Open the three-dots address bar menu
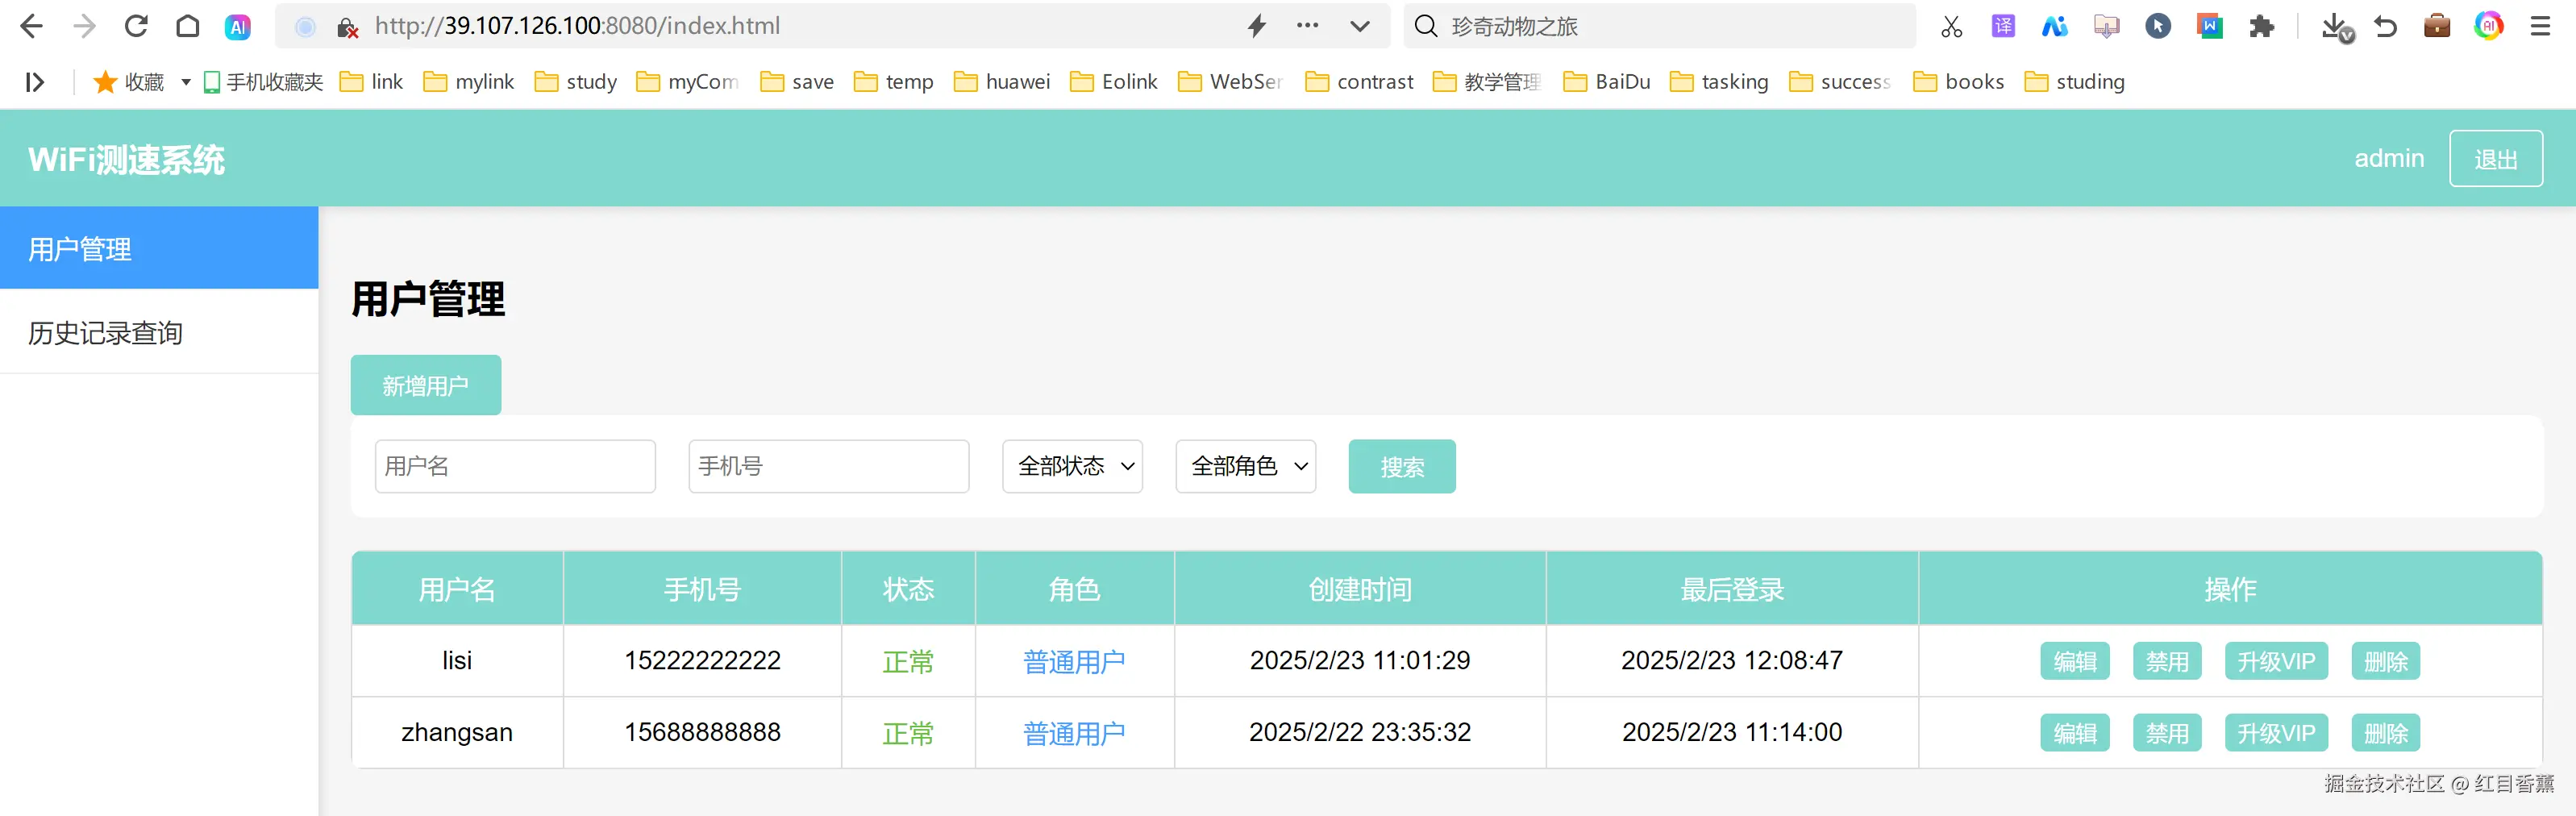 [1307, 26]
